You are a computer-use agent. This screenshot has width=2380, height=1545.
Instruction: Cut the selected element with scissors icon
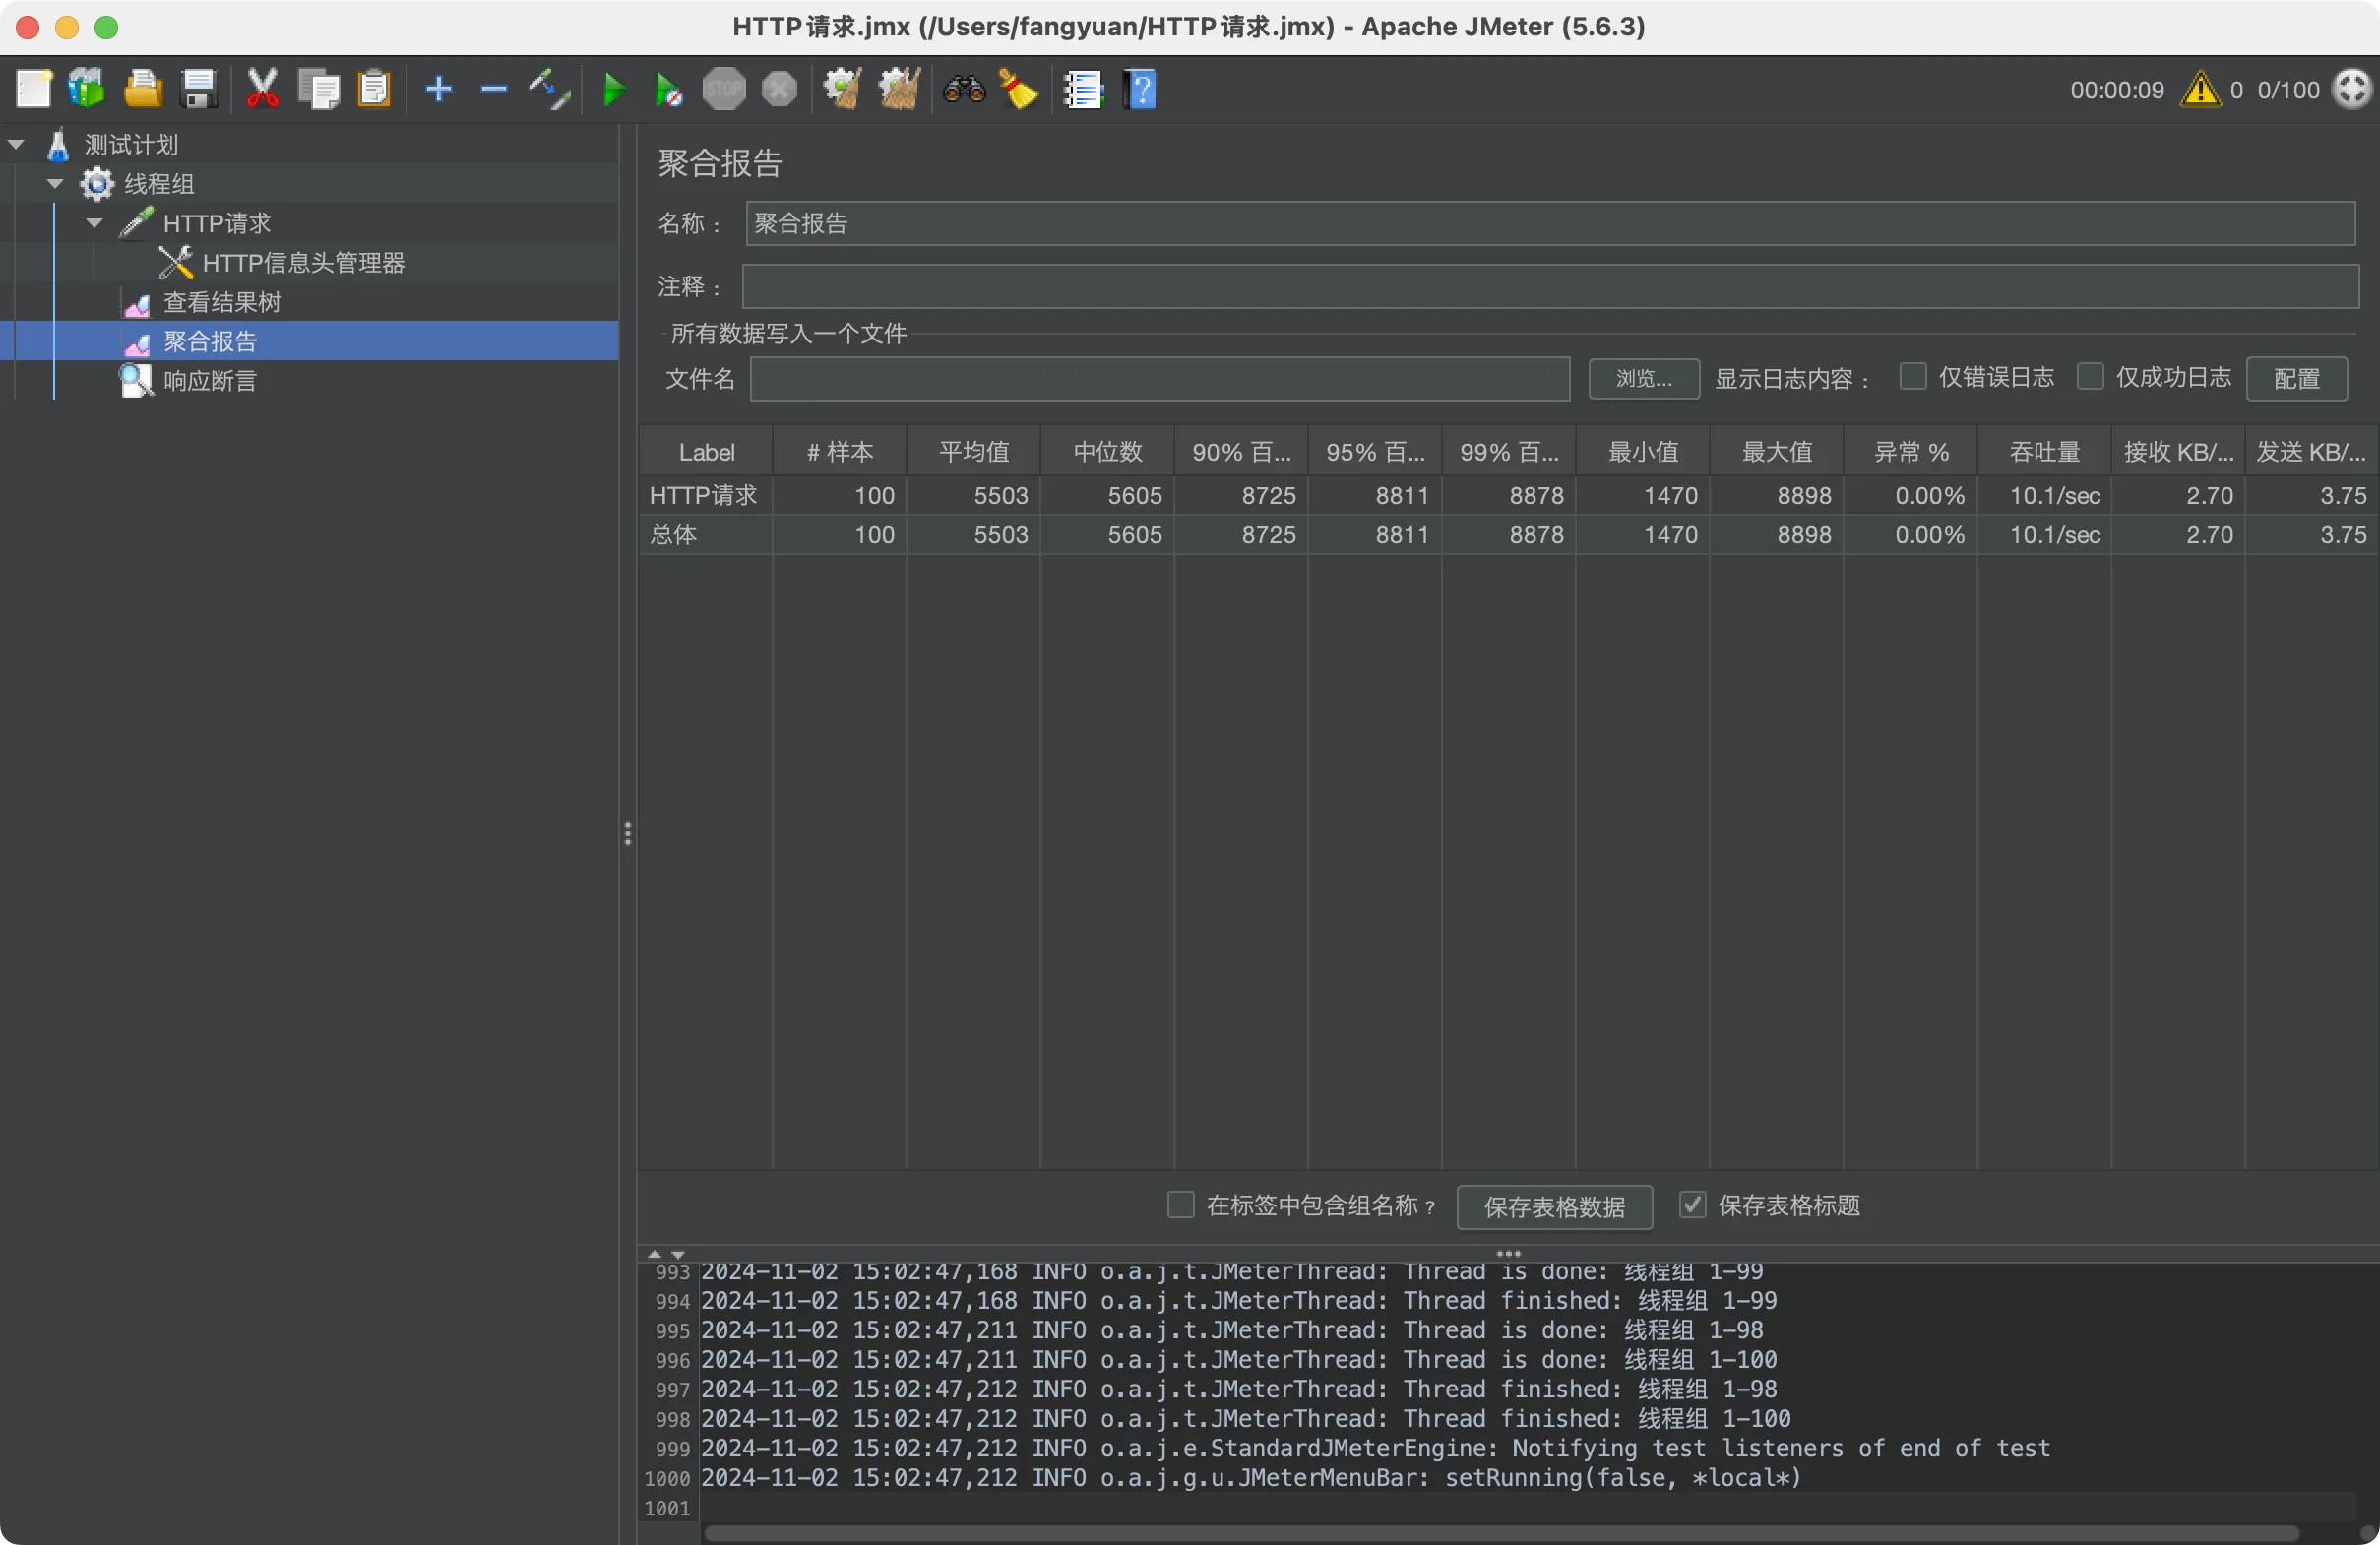pos(262,89)
